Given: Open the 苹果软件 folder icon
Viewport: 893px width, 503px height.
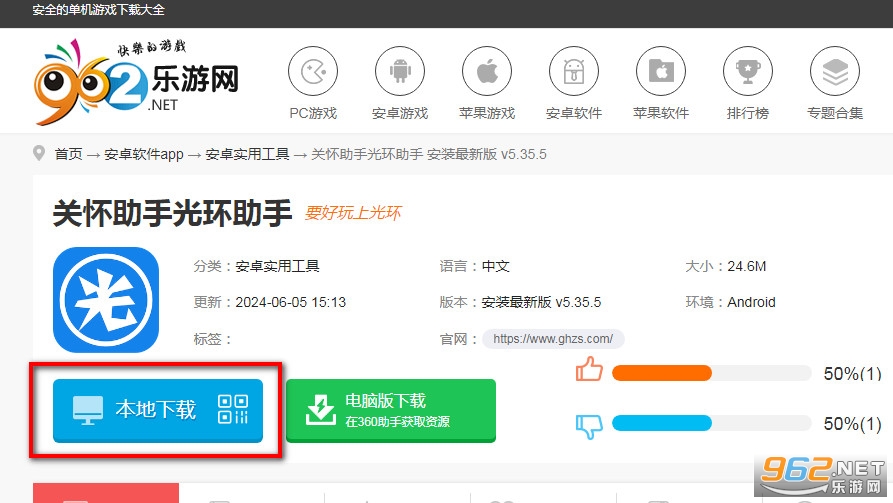Looking at the screenshot, I should pyautogui.click(x=661, y=72).
